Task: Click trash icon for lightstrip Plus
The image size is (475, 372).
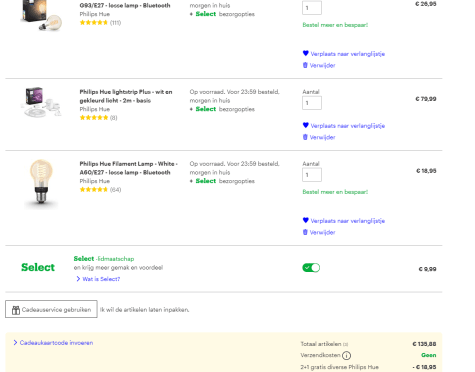Action: click(x=305, y=137)
